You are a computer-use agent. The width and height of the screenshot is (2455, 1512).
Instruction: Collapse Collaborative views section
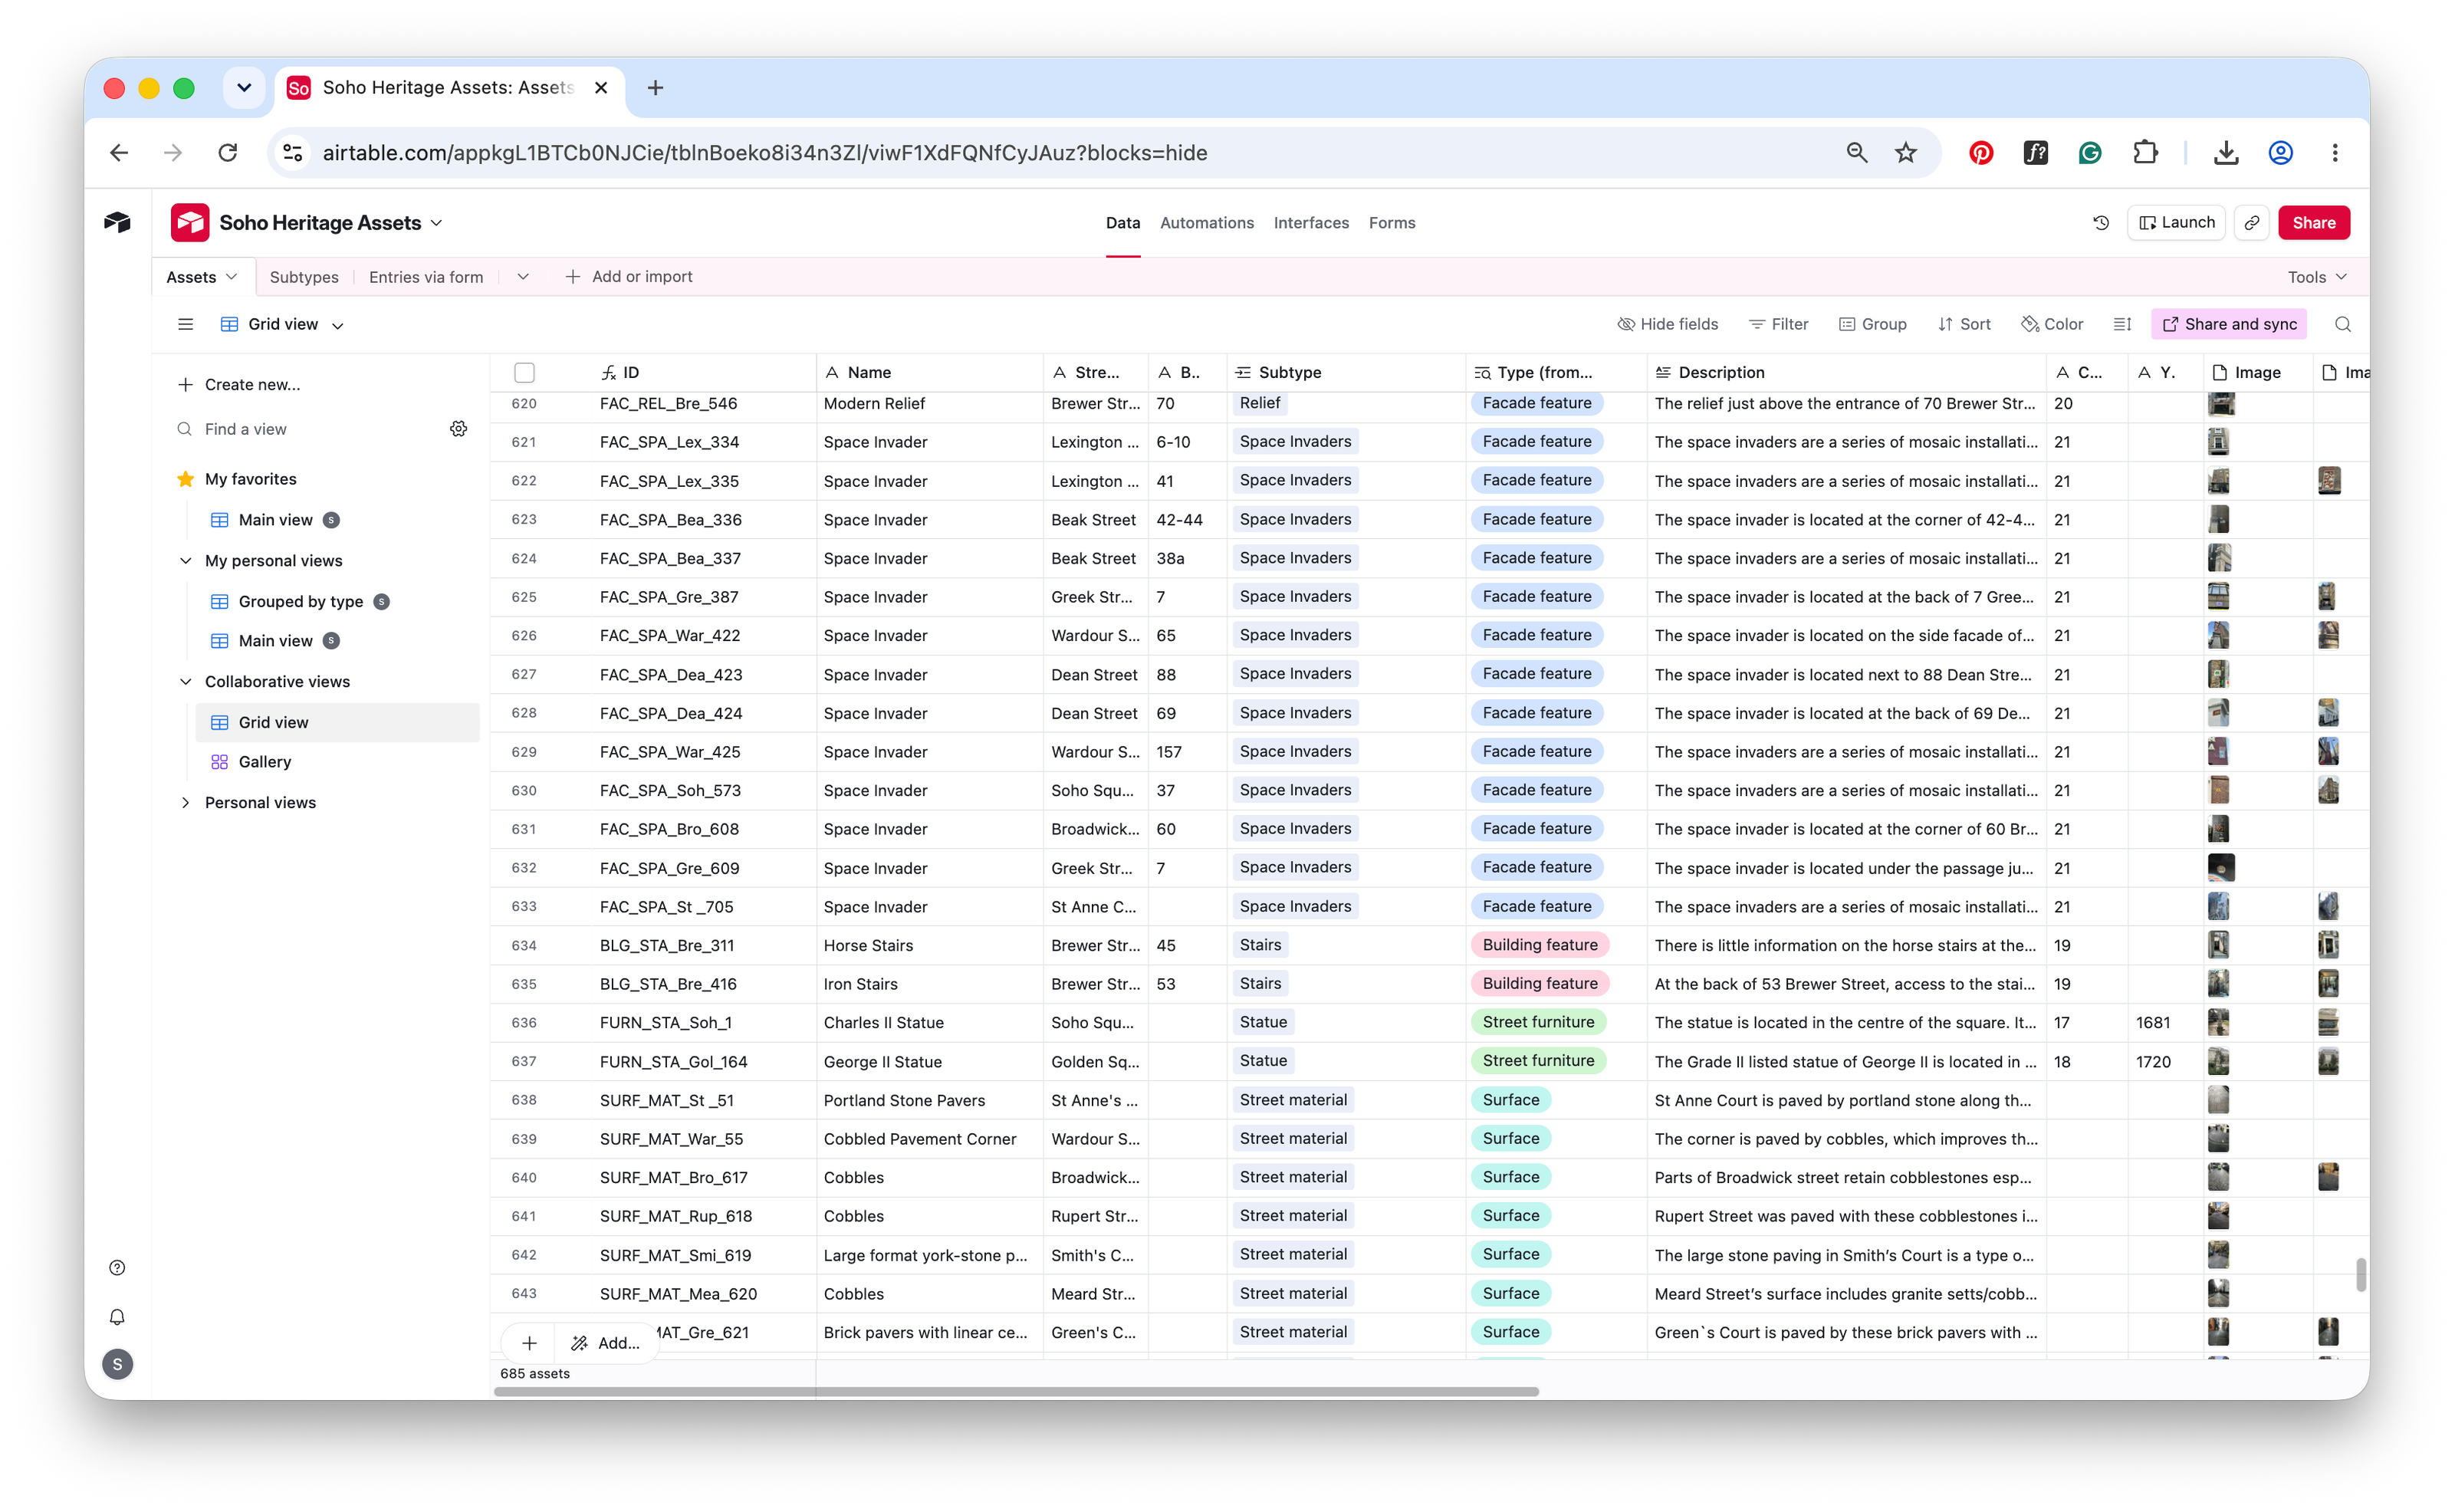pos(185,682)
